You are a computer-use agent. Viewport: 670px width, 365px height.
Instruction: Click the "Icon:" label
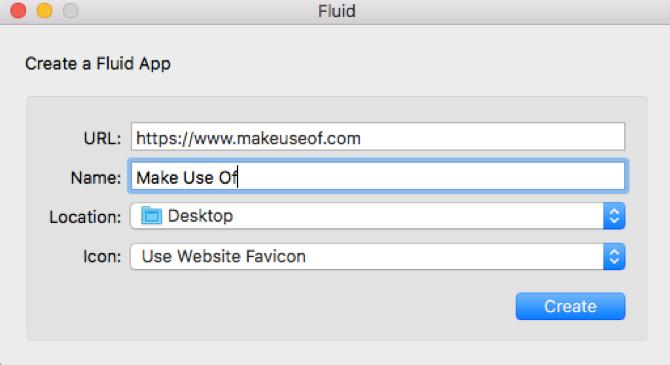tap(102, 256)
